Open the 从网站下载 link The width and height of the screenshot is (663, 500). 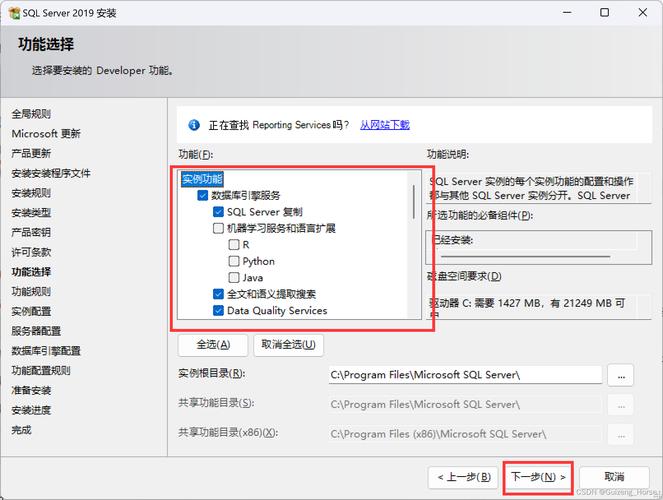[x=385, y=125]
